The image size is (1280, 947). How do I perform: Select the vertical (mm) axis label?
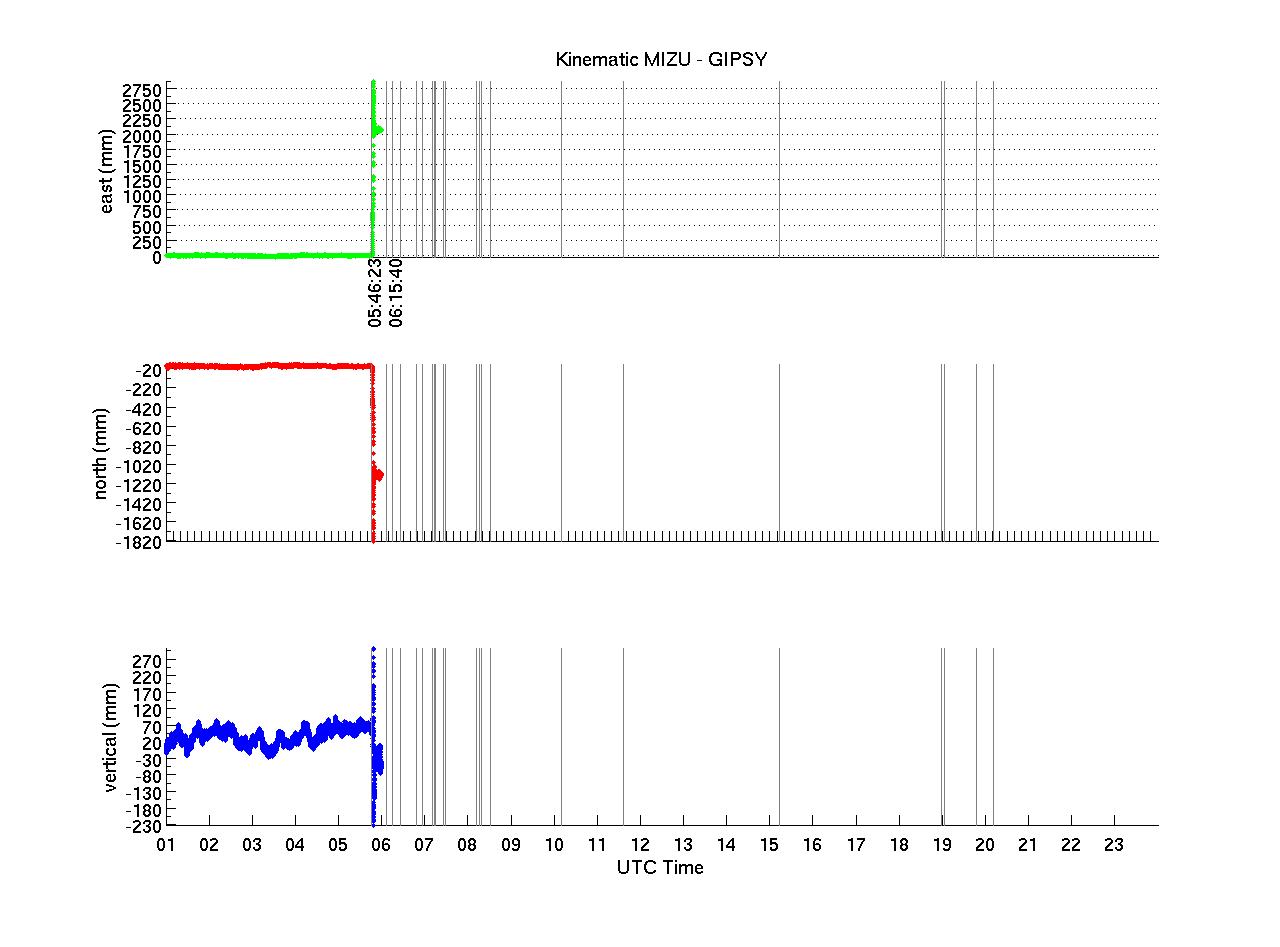click(110, 738)
